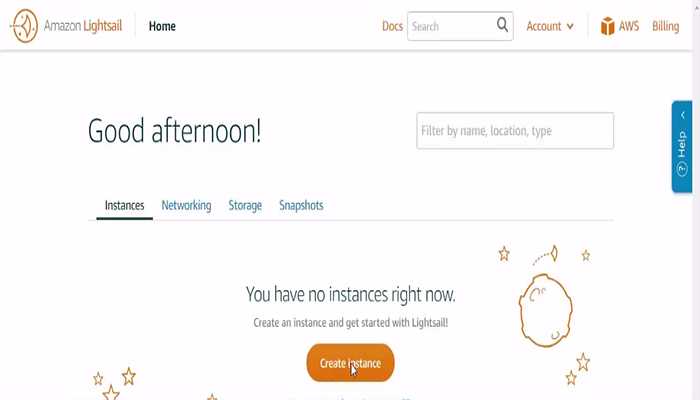Click the Home navigation item
The height and width of the screenshot is (400, 700).
[162, 26]
